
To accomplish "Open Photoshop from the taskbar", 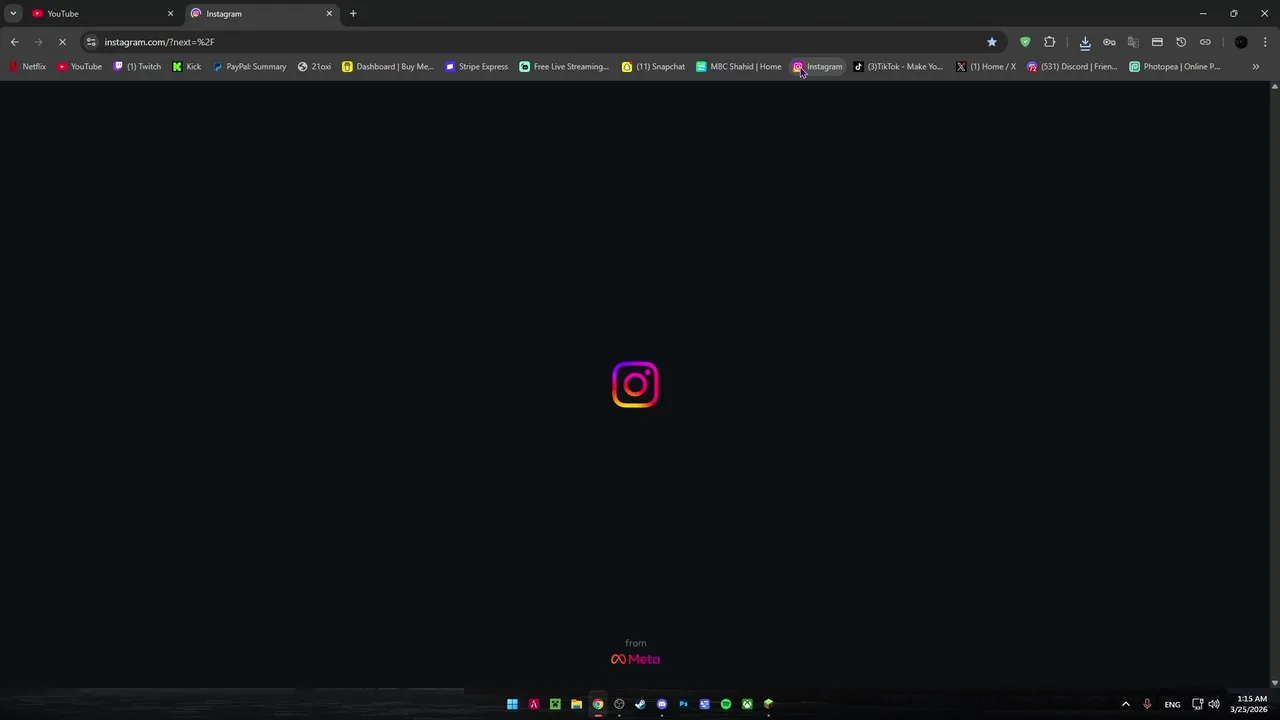I will [683, 704].
